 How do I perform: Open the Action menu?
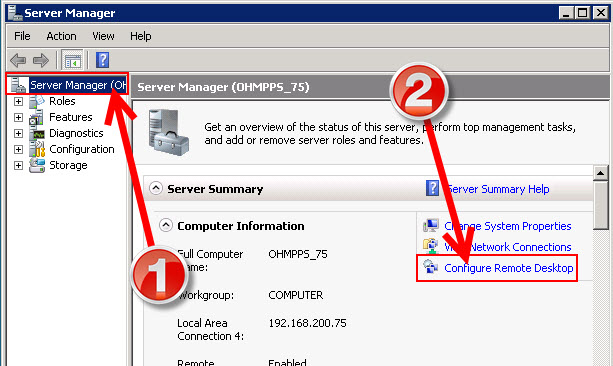pyautogui.click(x=61, y=36)
